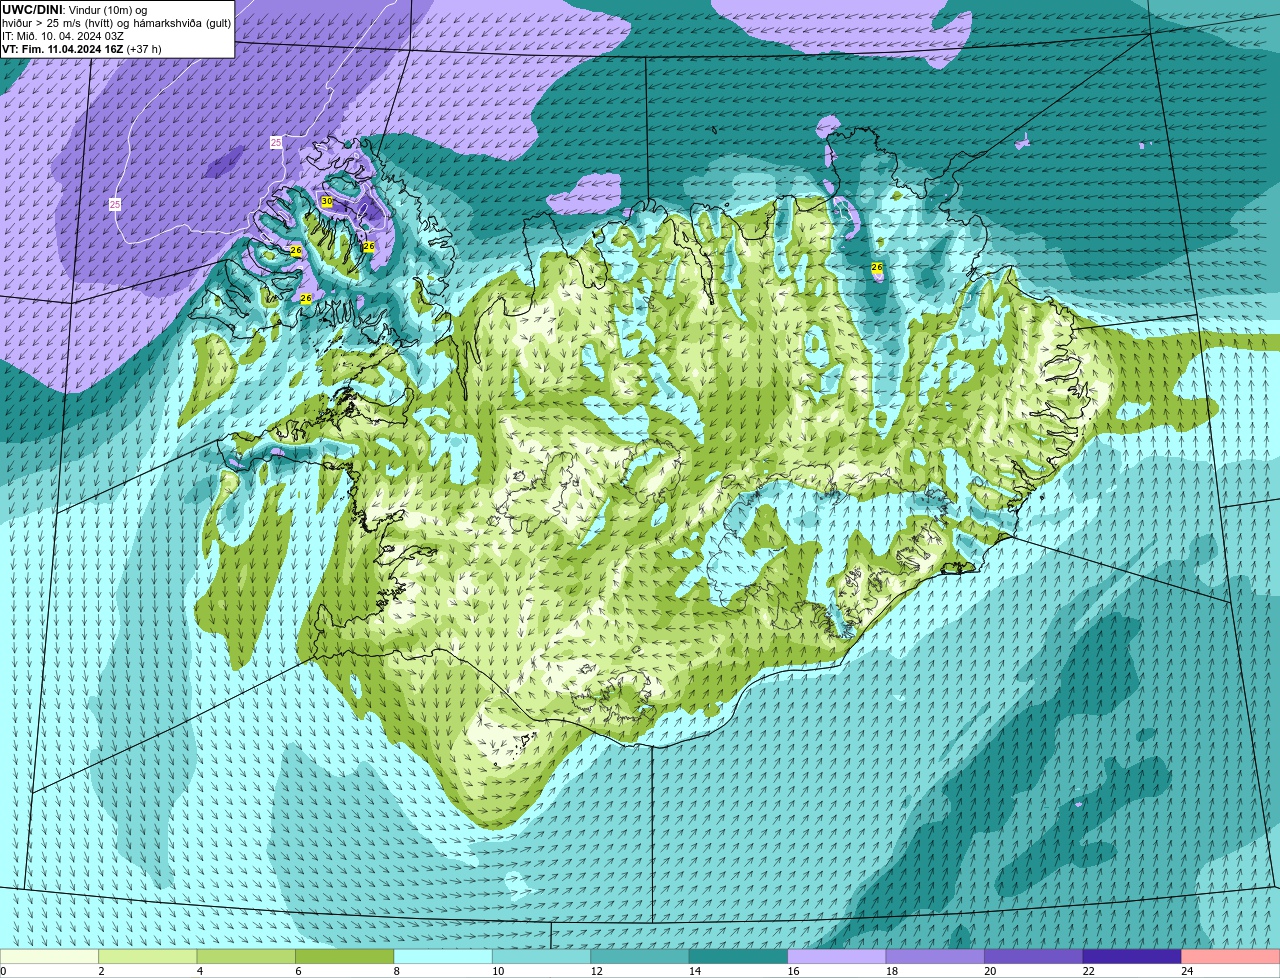Viewport: 1280px width, 978px height.
Task: Click the legend scale label 0
Action: pyautogui.click(x=4, y=971)
